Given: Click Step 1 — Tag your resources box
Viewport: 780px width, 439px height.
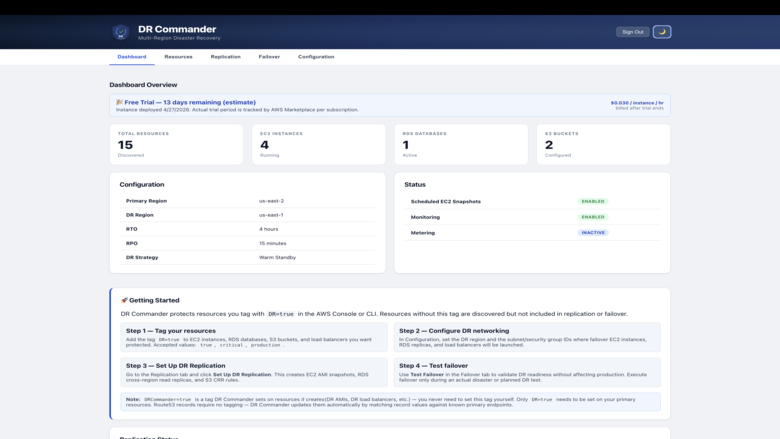Looking at the screenshot, I should click(254, 337).
